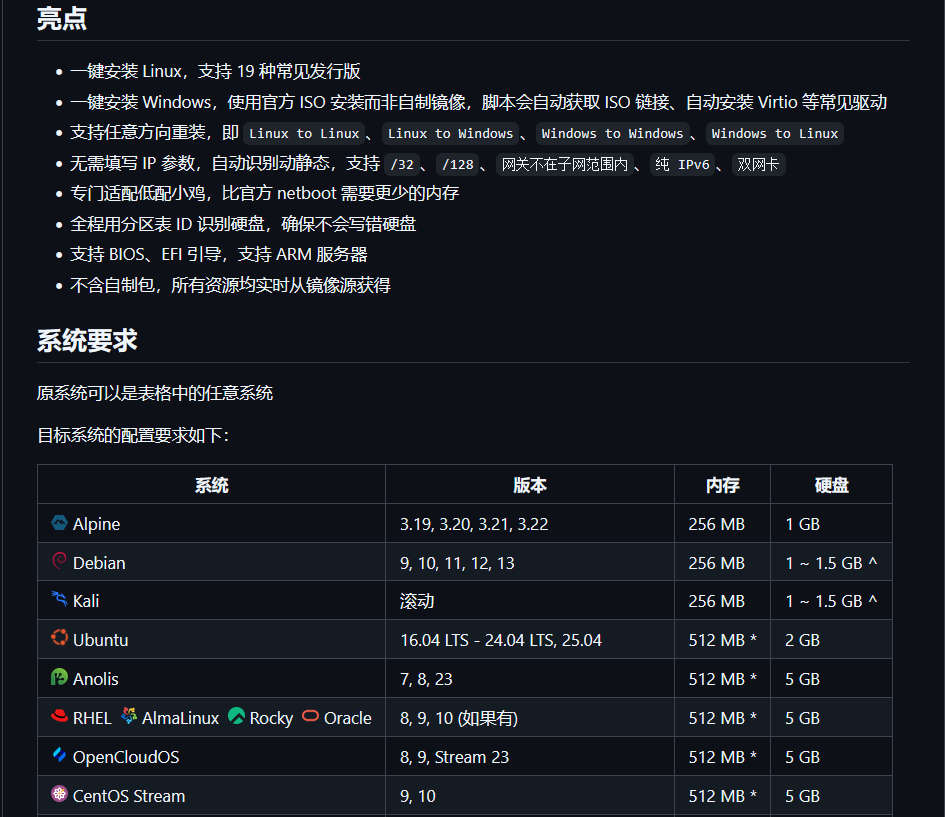Click the 'Rocky' name text
This screenshot has height=817, width=945.
271,718
